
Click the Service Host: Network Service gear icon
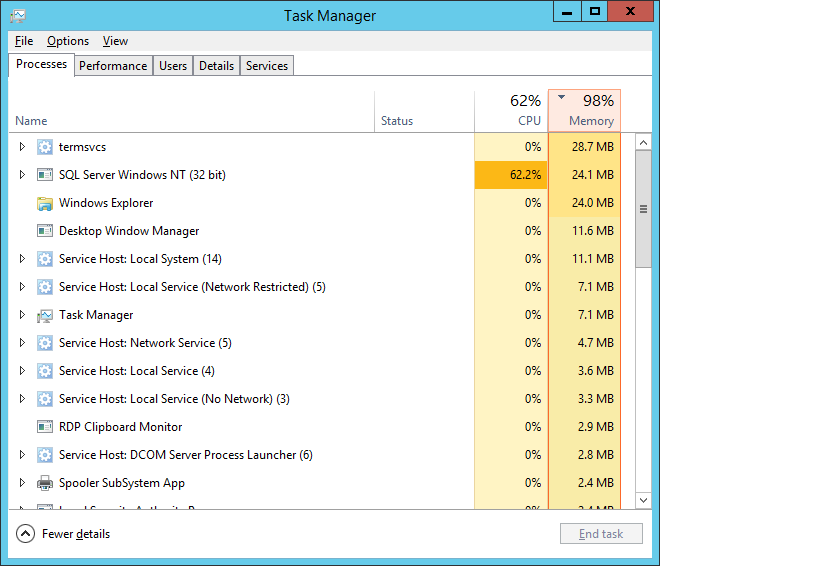click(x=45, y=343)
